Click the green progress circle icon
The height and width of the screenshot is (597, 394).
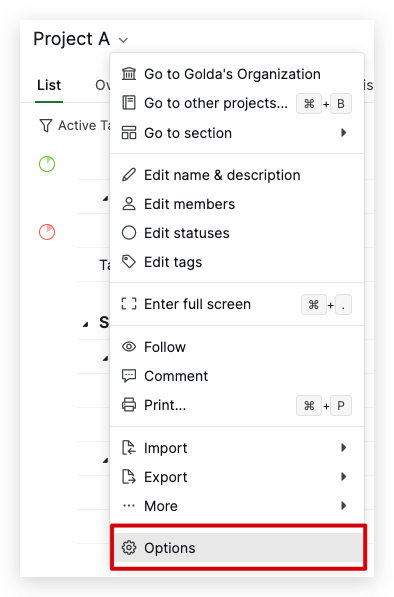[x=47, y=164]
